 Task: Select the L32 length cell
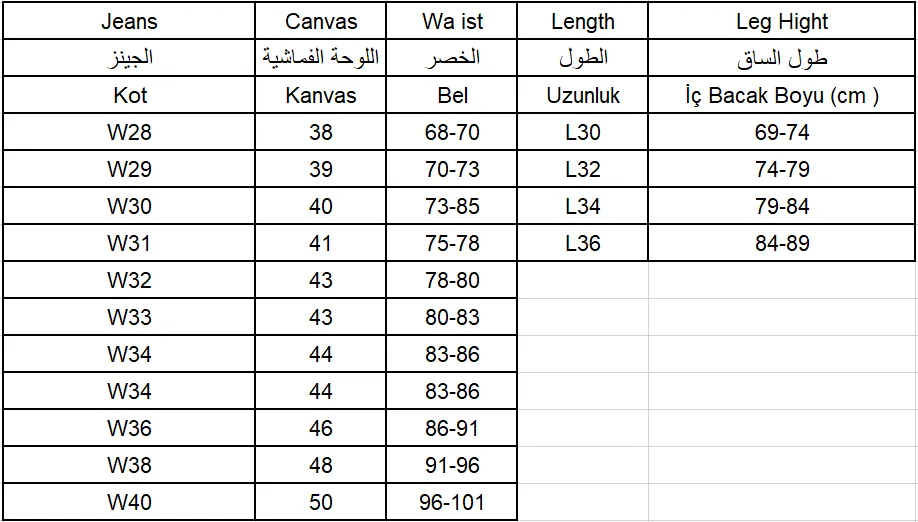coord(582,169)
